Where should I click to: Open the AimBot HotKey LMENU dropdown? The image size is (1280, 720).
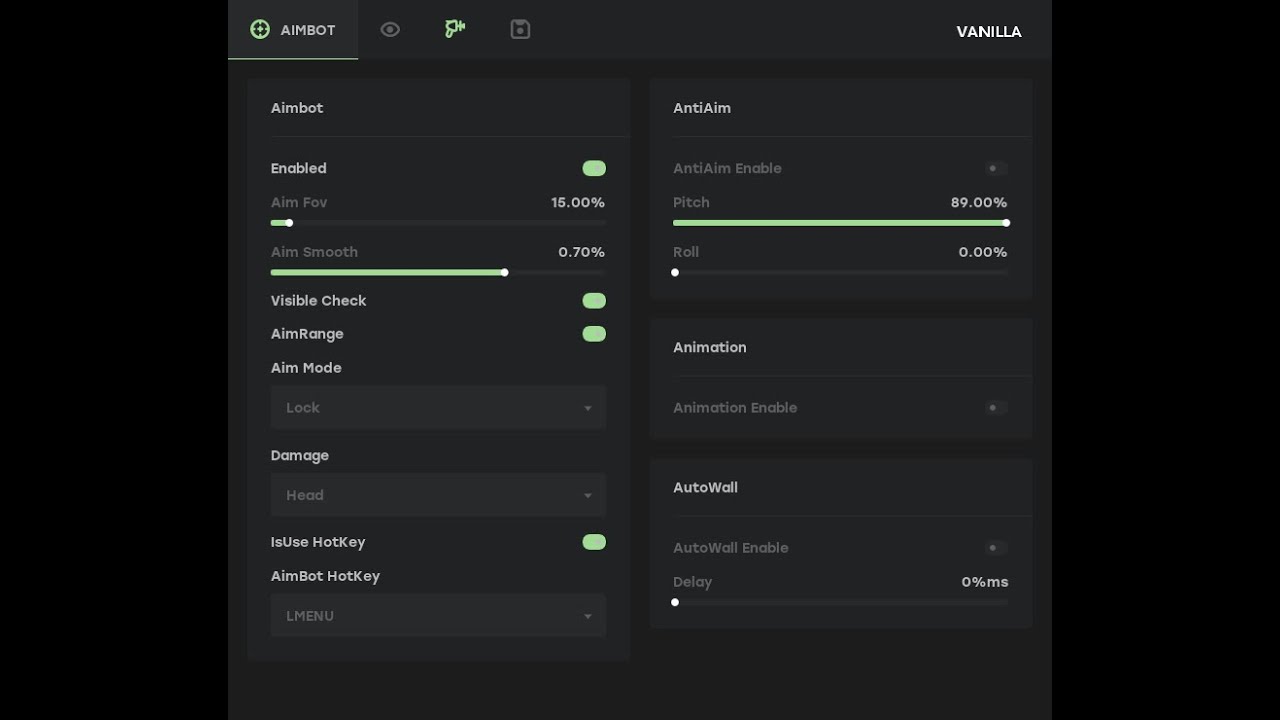(x=438, y=616)
